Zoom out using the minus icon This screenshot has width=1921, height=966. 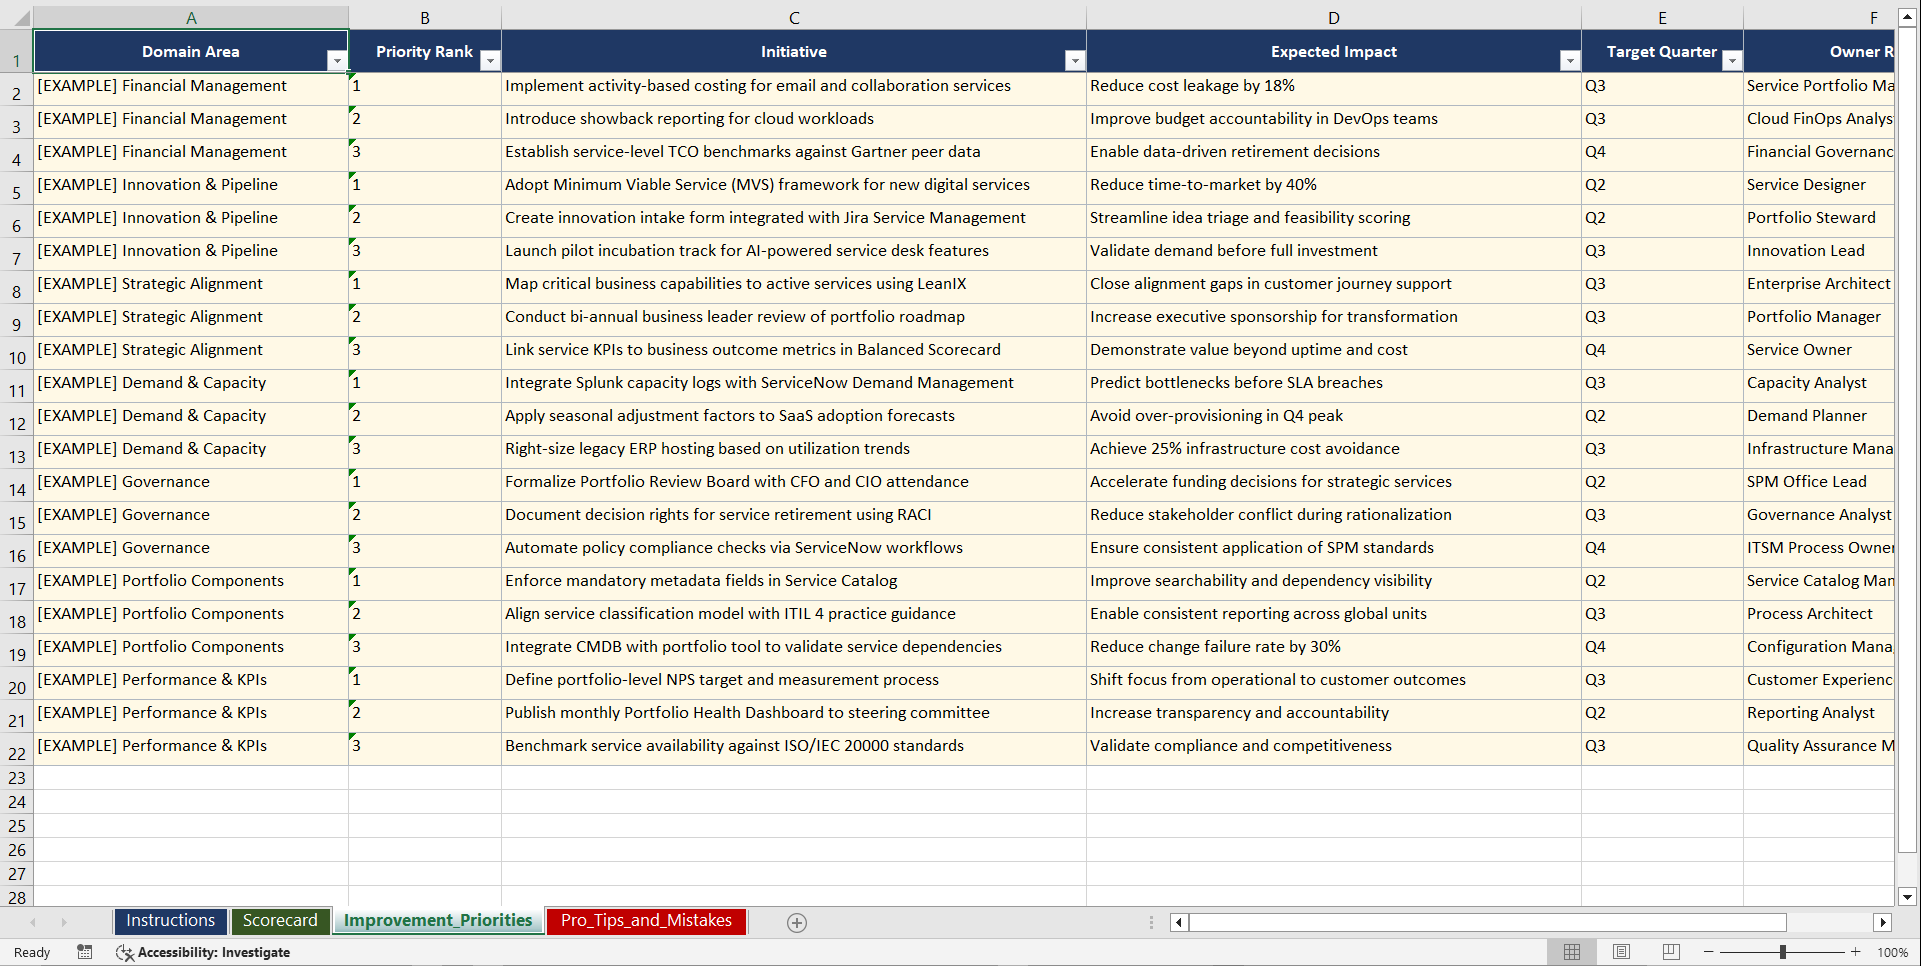1709,952
